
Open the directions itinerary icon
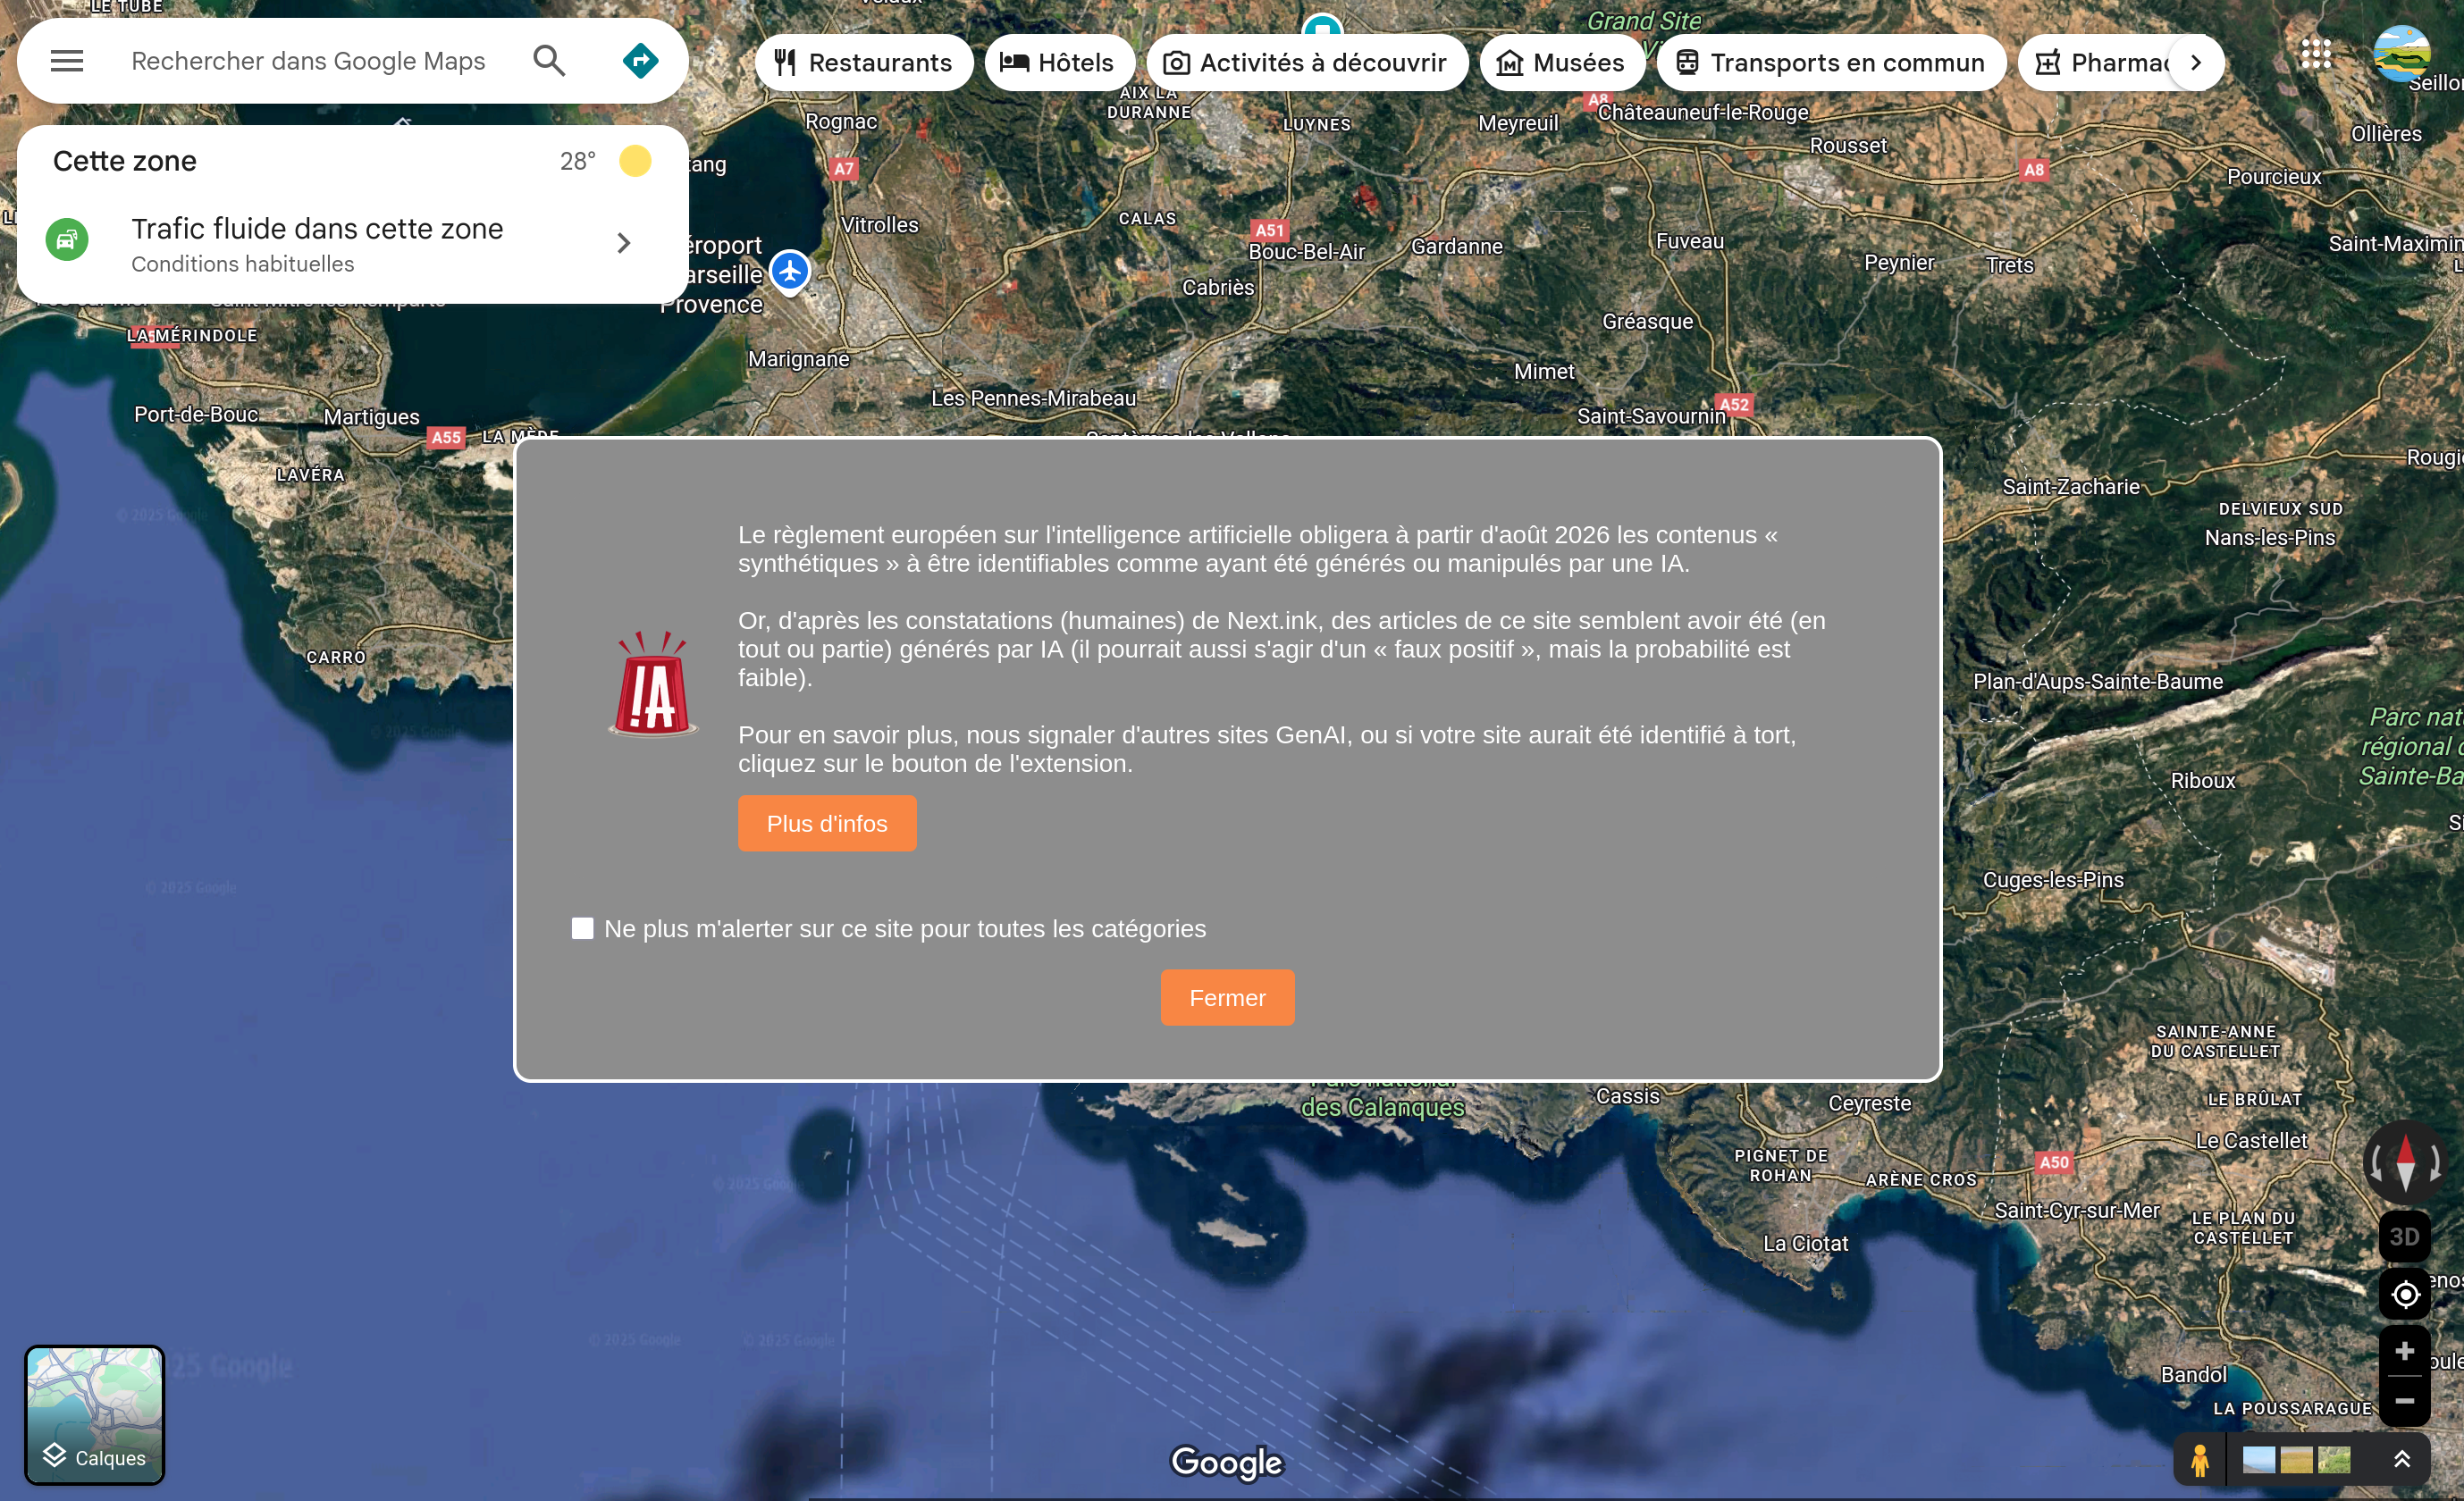tap(640, 61)
